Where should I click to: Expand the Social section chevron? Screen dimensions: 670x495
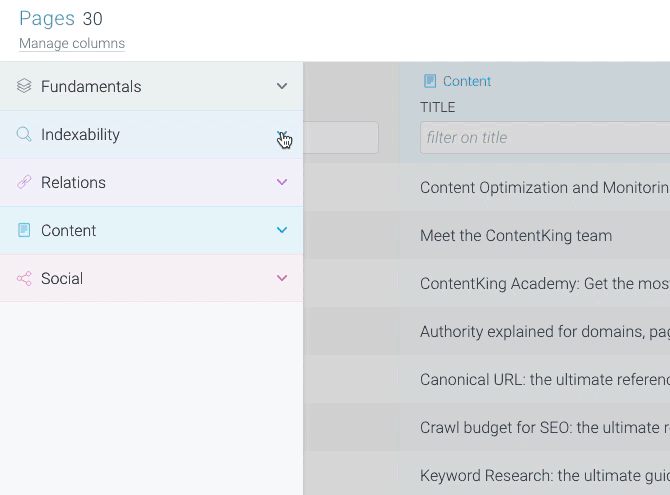[282, 278]
